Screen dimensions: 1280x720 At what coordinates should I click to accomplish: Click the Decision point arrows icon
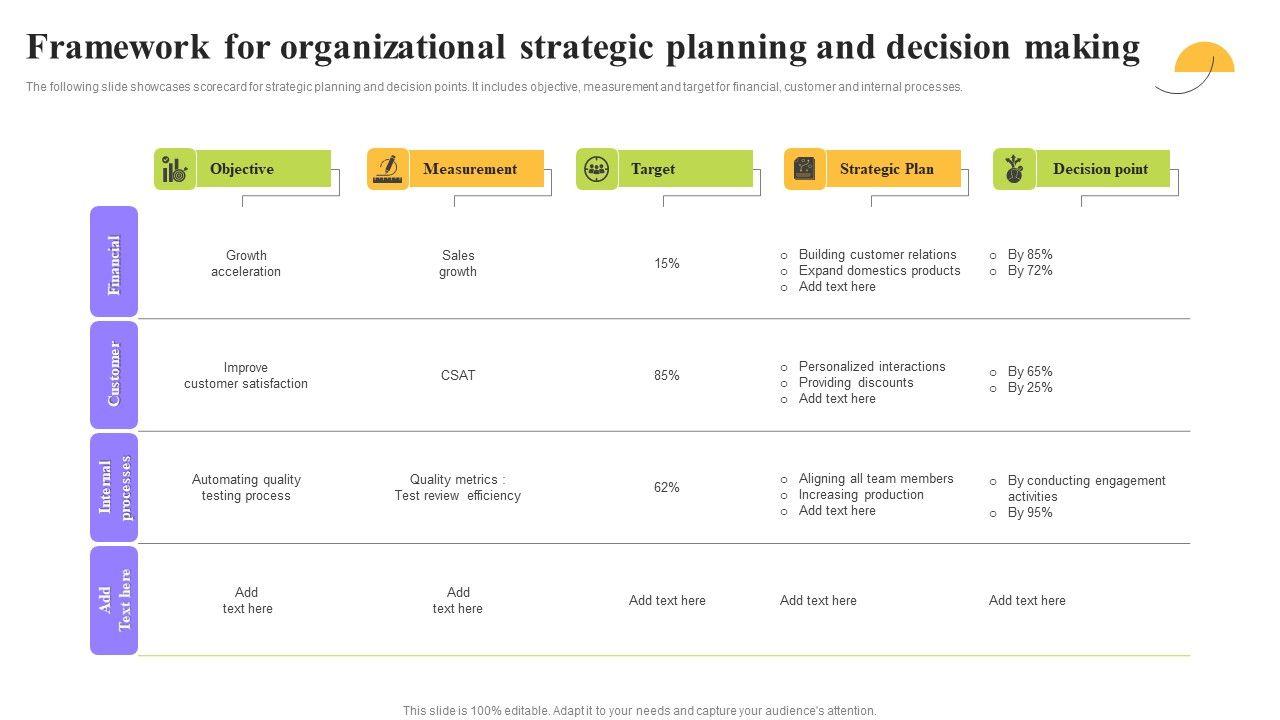pyautogui.click(x=1014, y=169)
